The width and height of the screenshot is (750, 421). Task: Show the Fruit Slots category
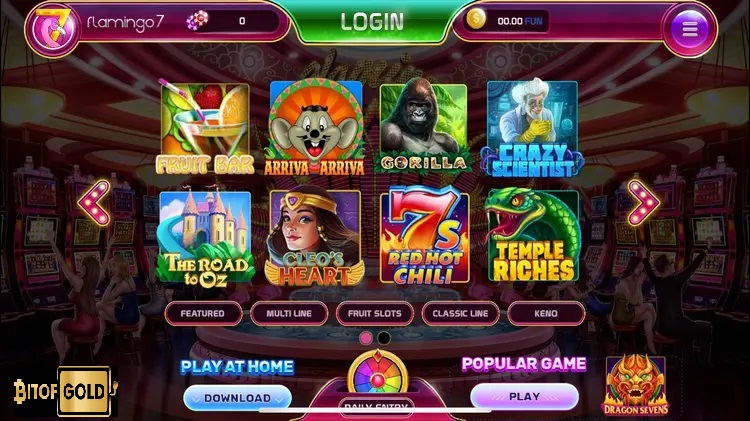point(375,314)
